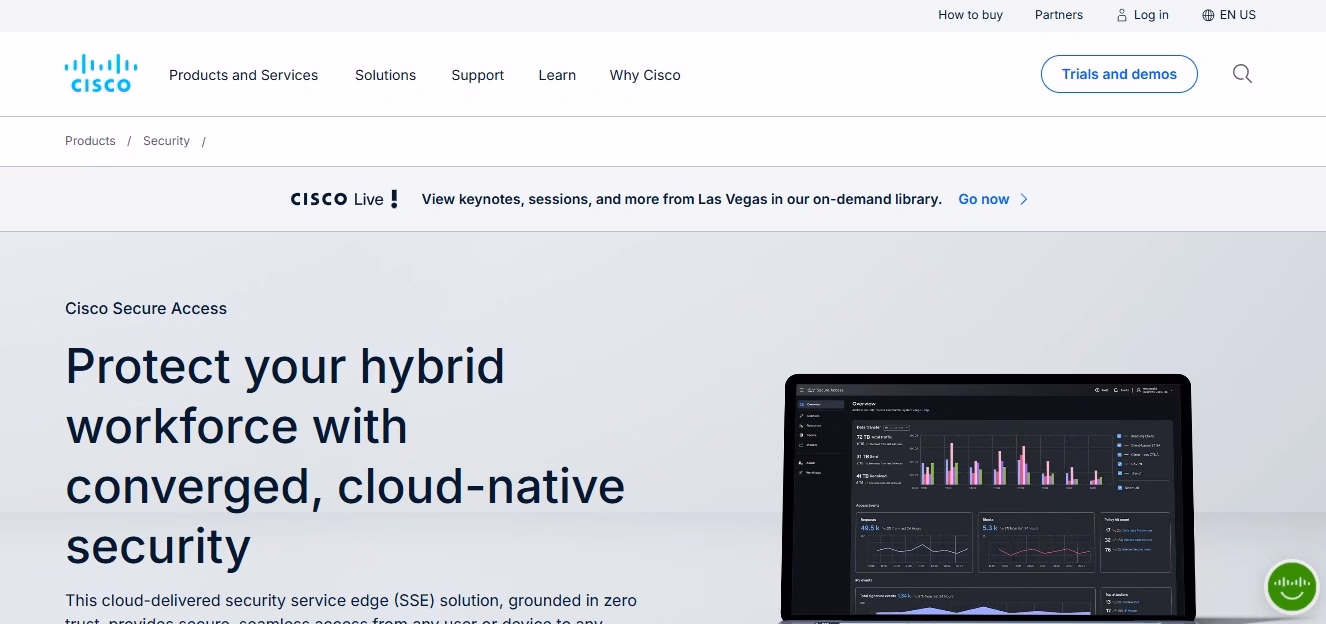This screenshot has height=624, width=1326.
Task: Click the Cisco Secure Access heading text
Action: pos(146,308)
